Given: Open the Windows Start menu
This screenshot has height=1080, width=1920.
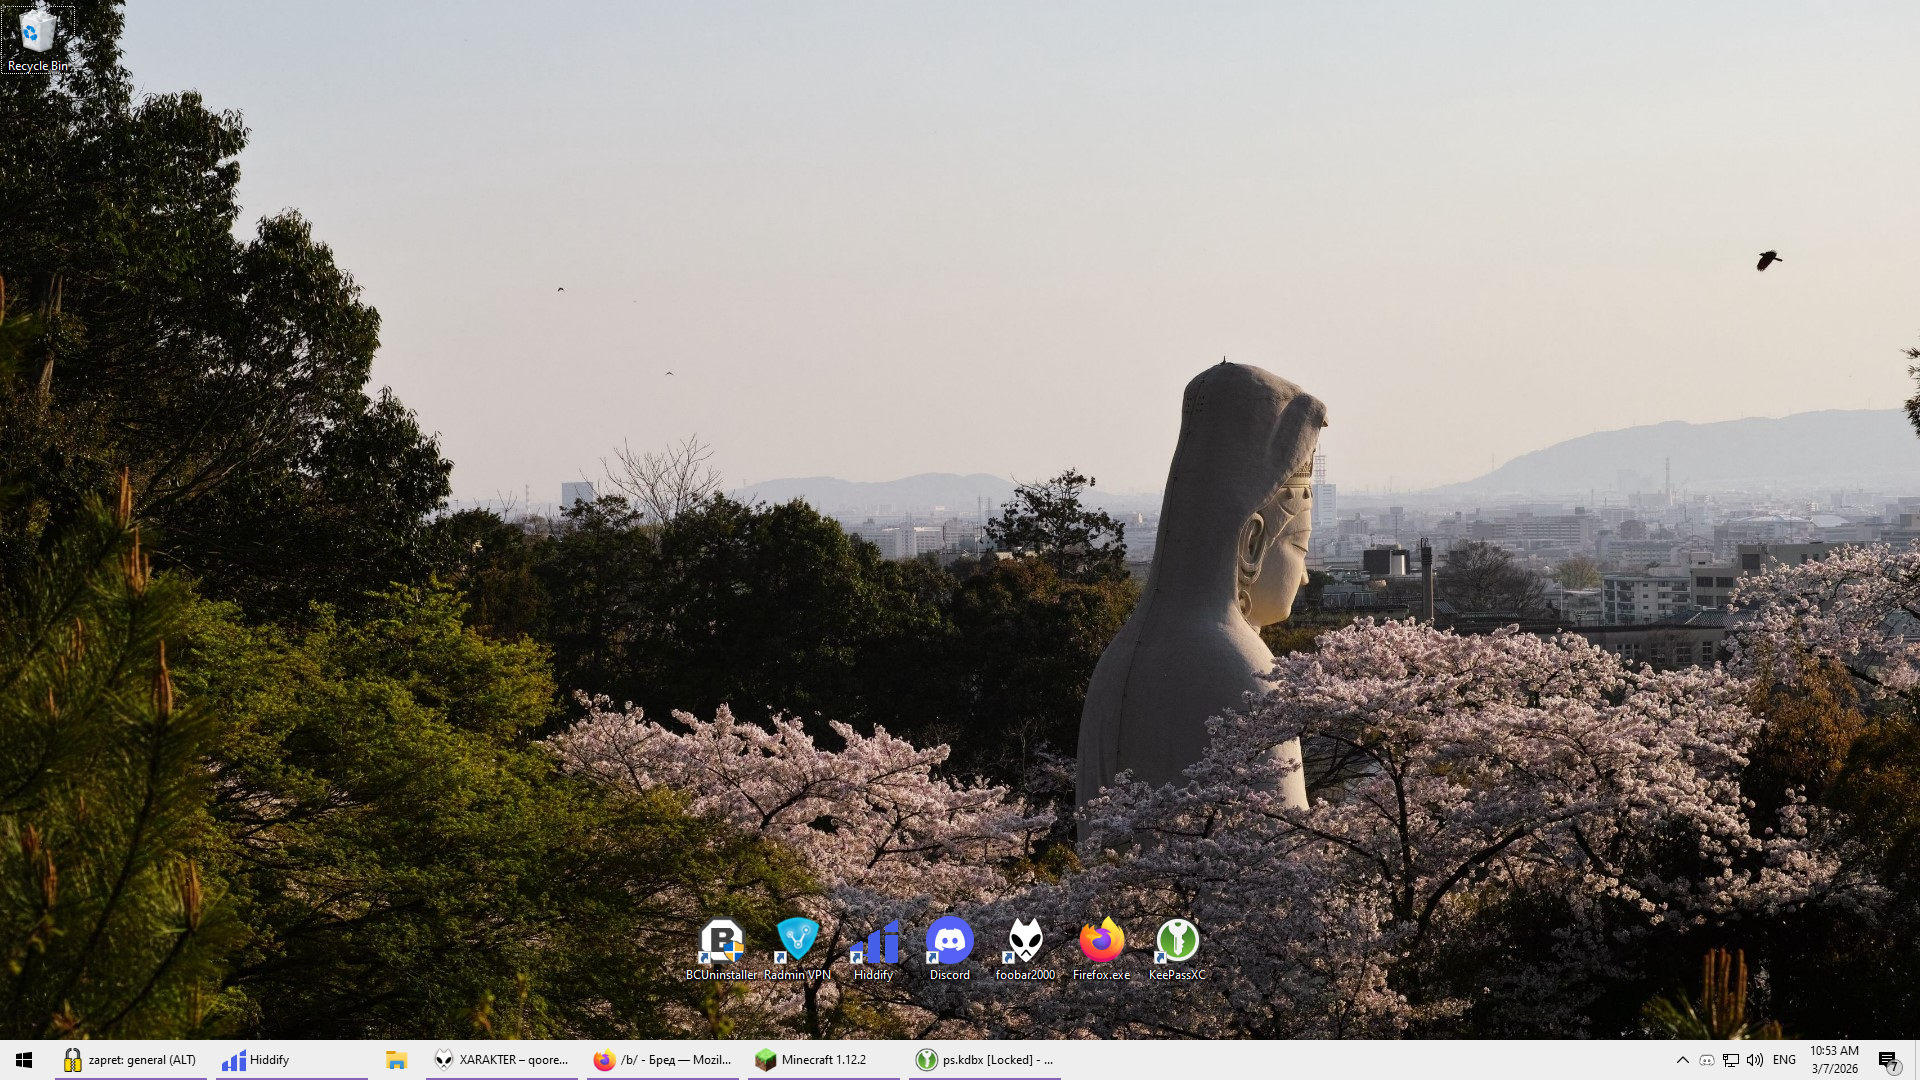Looking at the screenshot, I should pyautogui.click(x=24, y=1060).
